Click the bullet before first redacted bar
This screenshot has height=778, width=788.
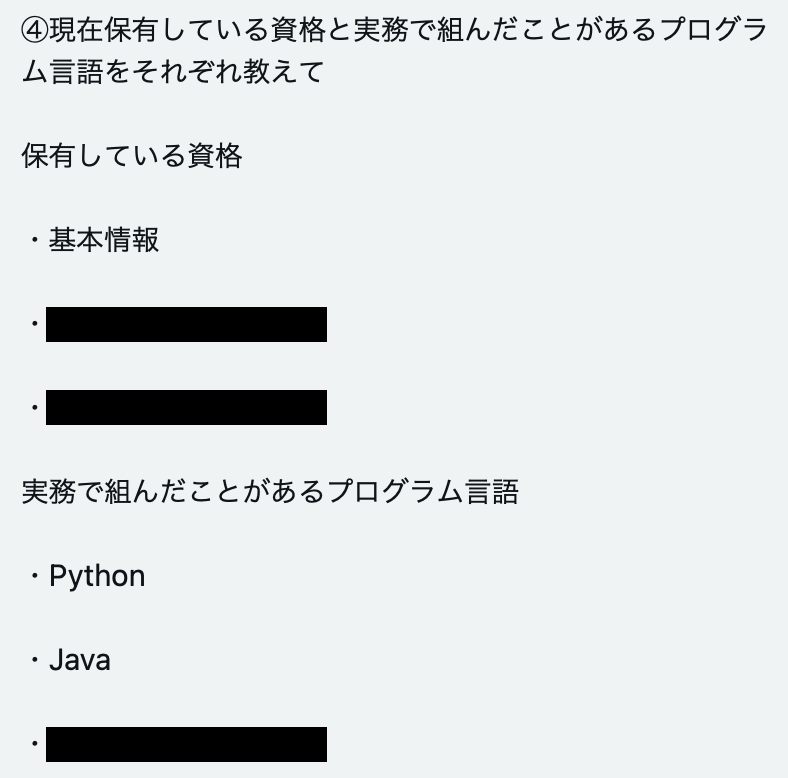click(35, 324)
